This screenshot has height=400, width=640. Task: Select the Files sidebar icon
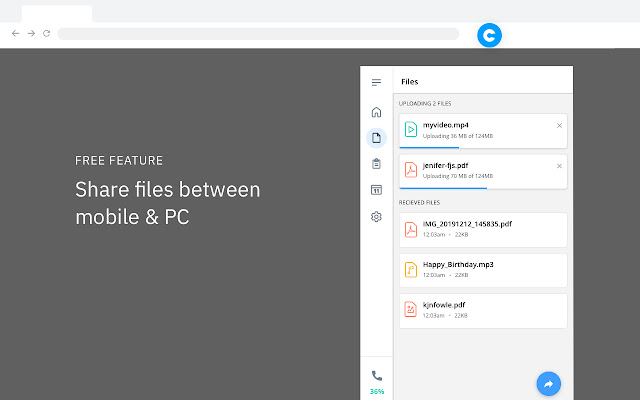[376, 138]
